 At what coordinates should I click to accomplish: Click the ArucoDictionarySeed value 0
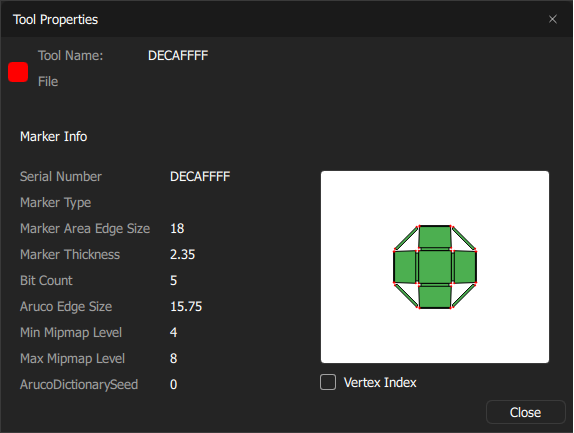click(174, 384)
